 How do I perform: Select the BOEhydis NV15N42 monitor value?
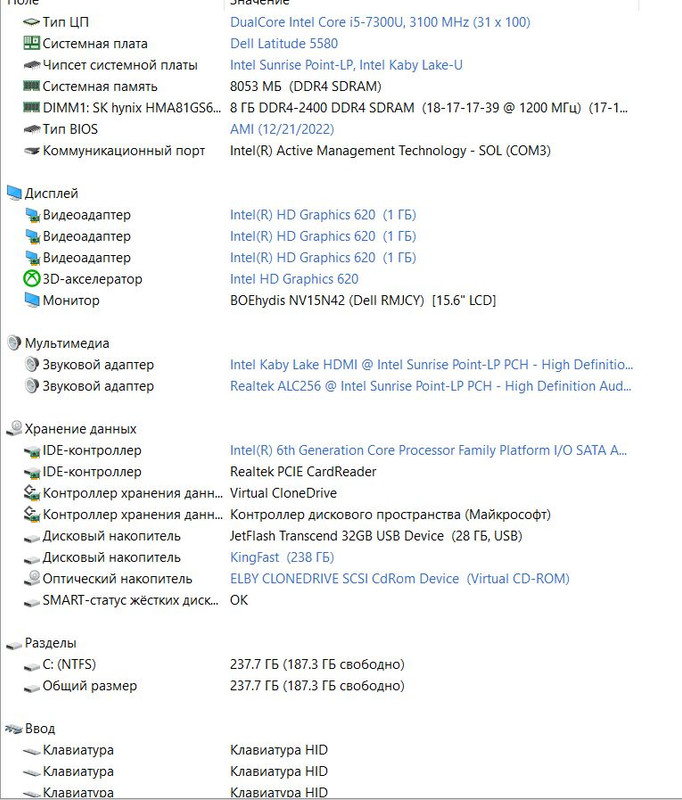pyautogui.click(x=363, y=300)
